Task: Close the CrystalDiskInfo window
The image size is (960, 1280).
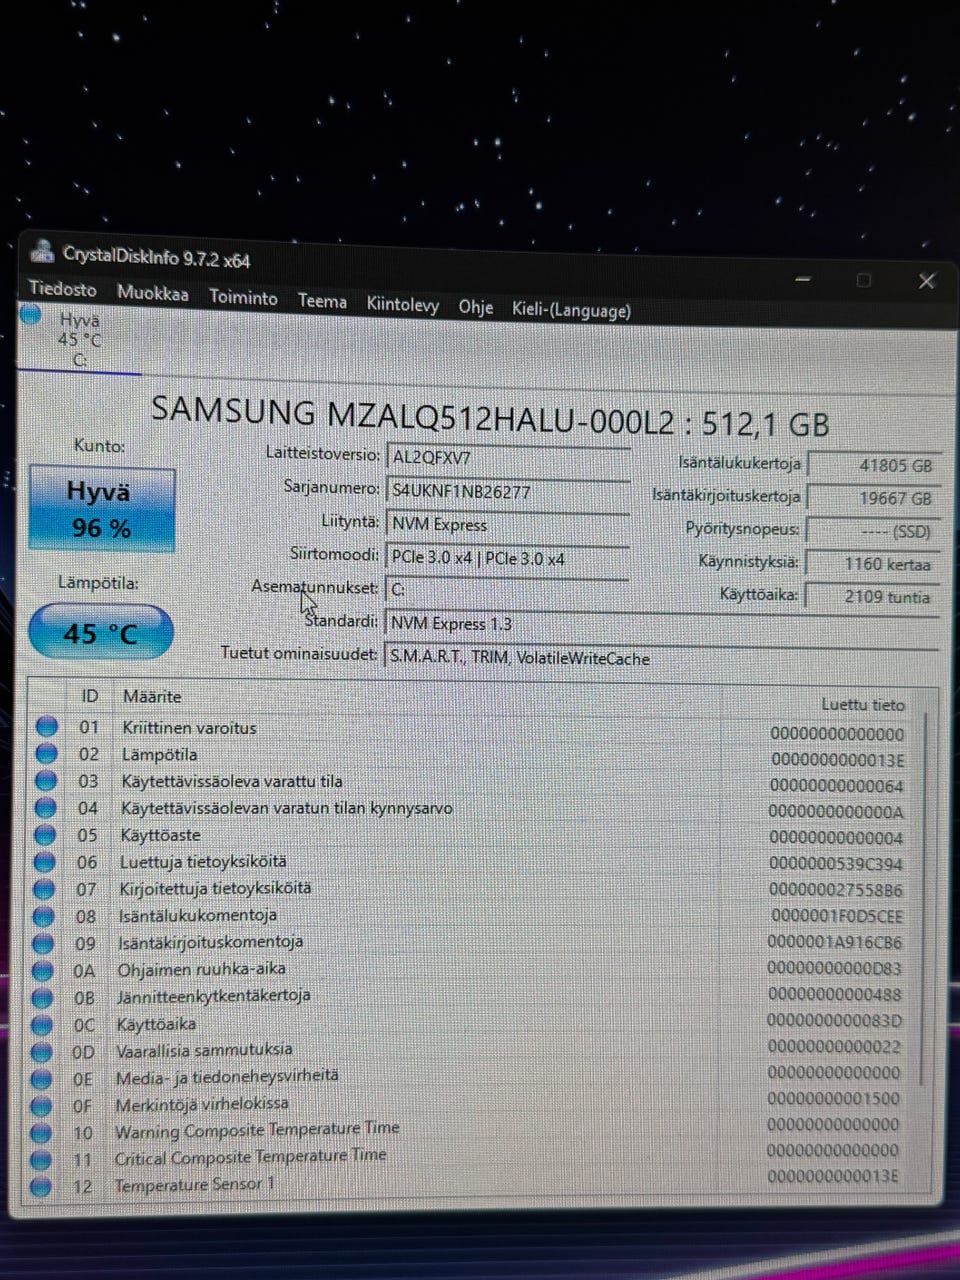Action: click(926, 281)
